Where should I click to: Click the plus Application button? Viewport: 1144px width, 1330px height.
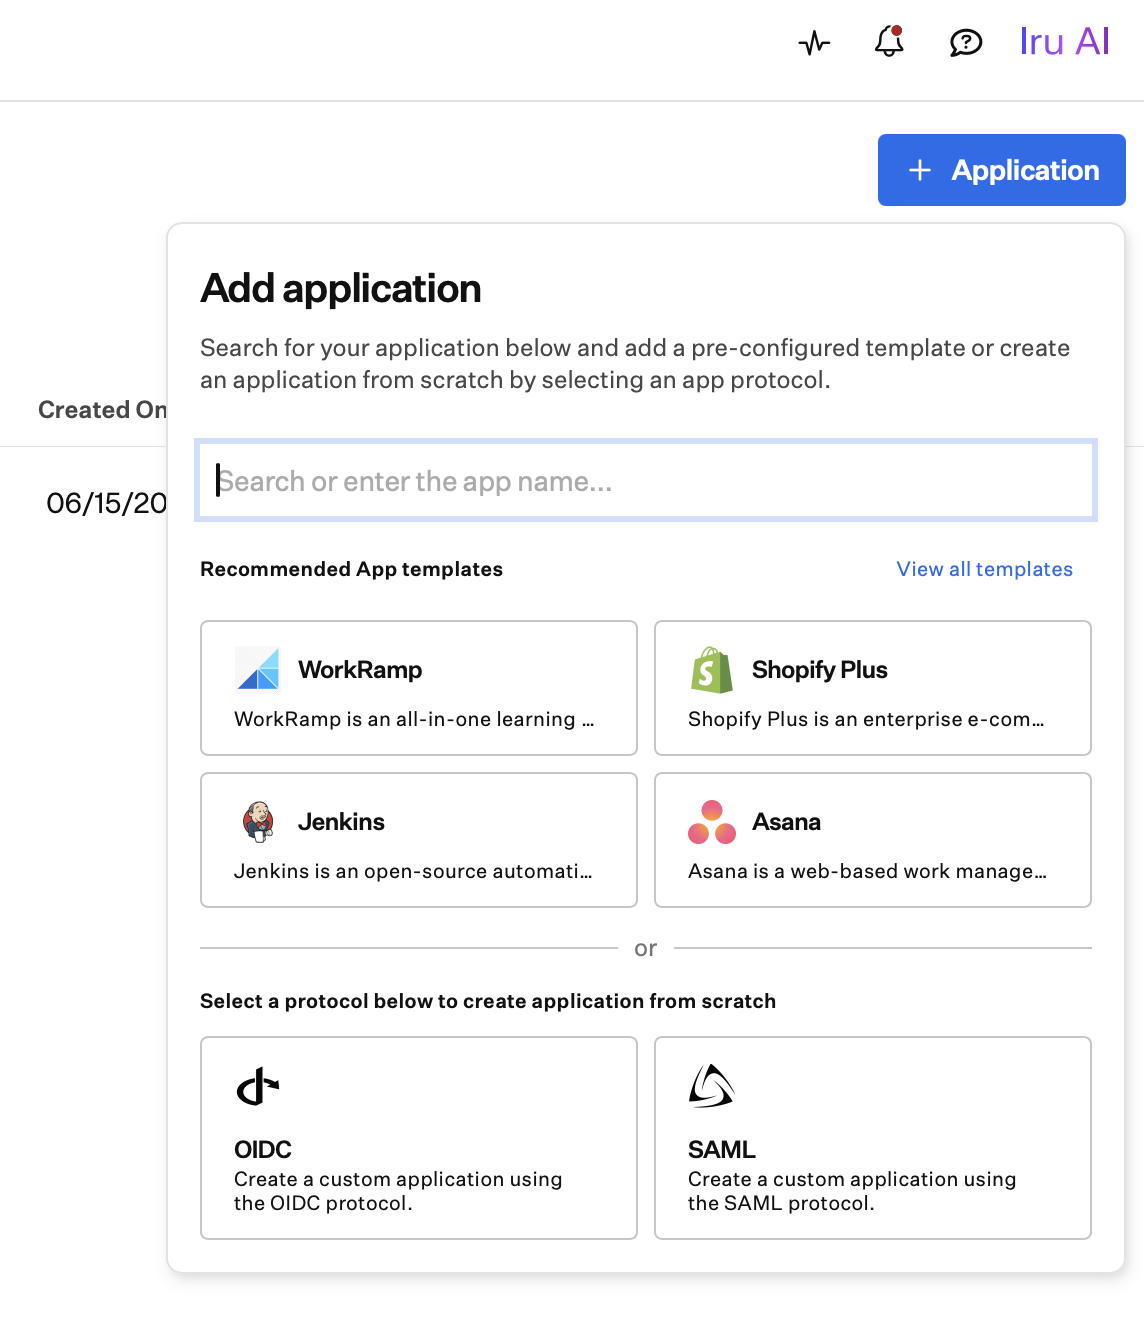pyautogui.click(x=1002, y=170)
